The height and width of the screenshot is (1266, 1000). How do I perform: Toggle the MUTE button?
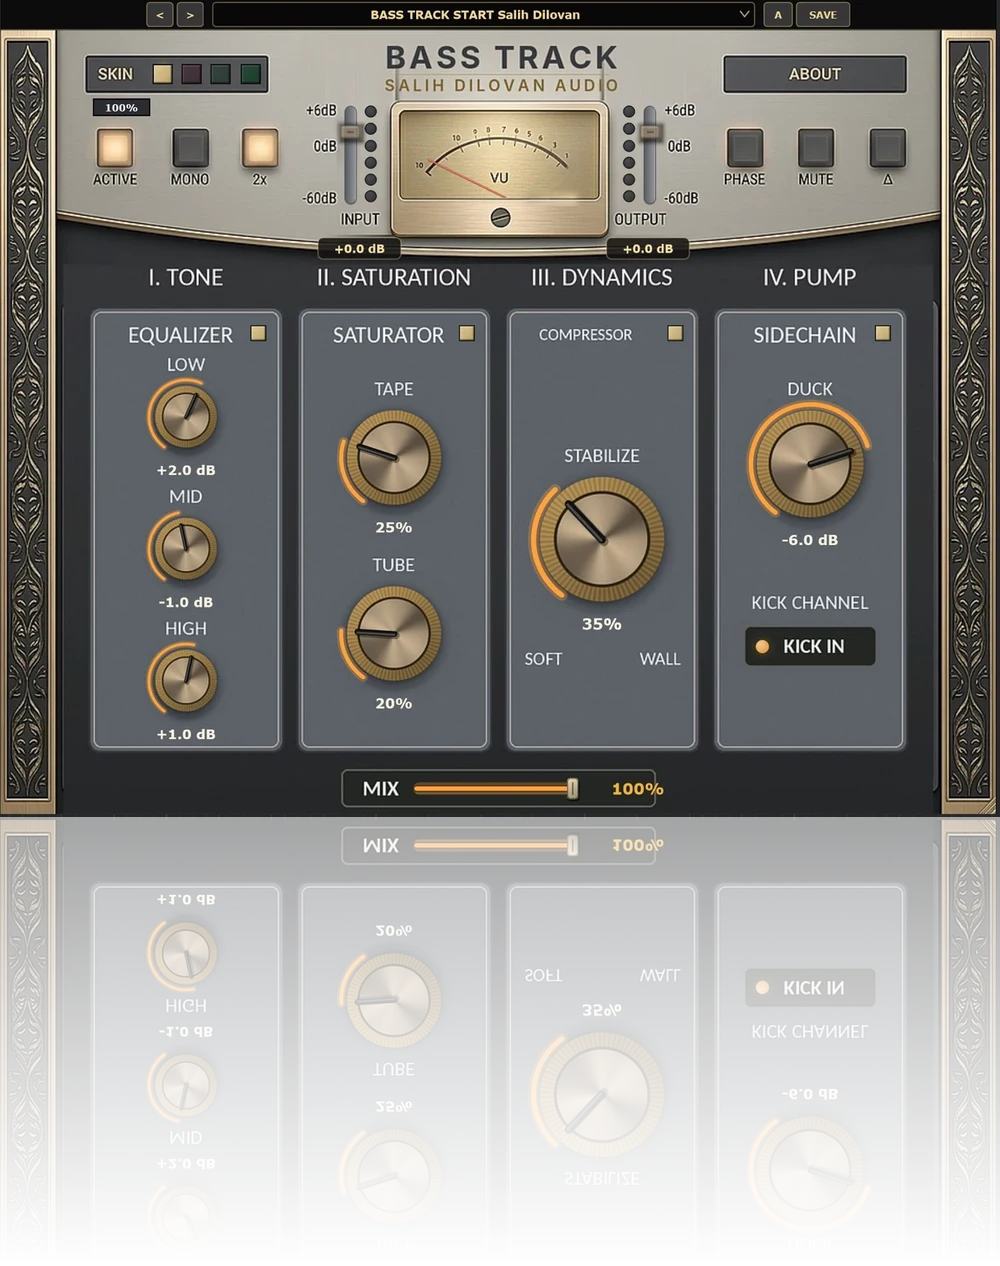click(816, 148)
